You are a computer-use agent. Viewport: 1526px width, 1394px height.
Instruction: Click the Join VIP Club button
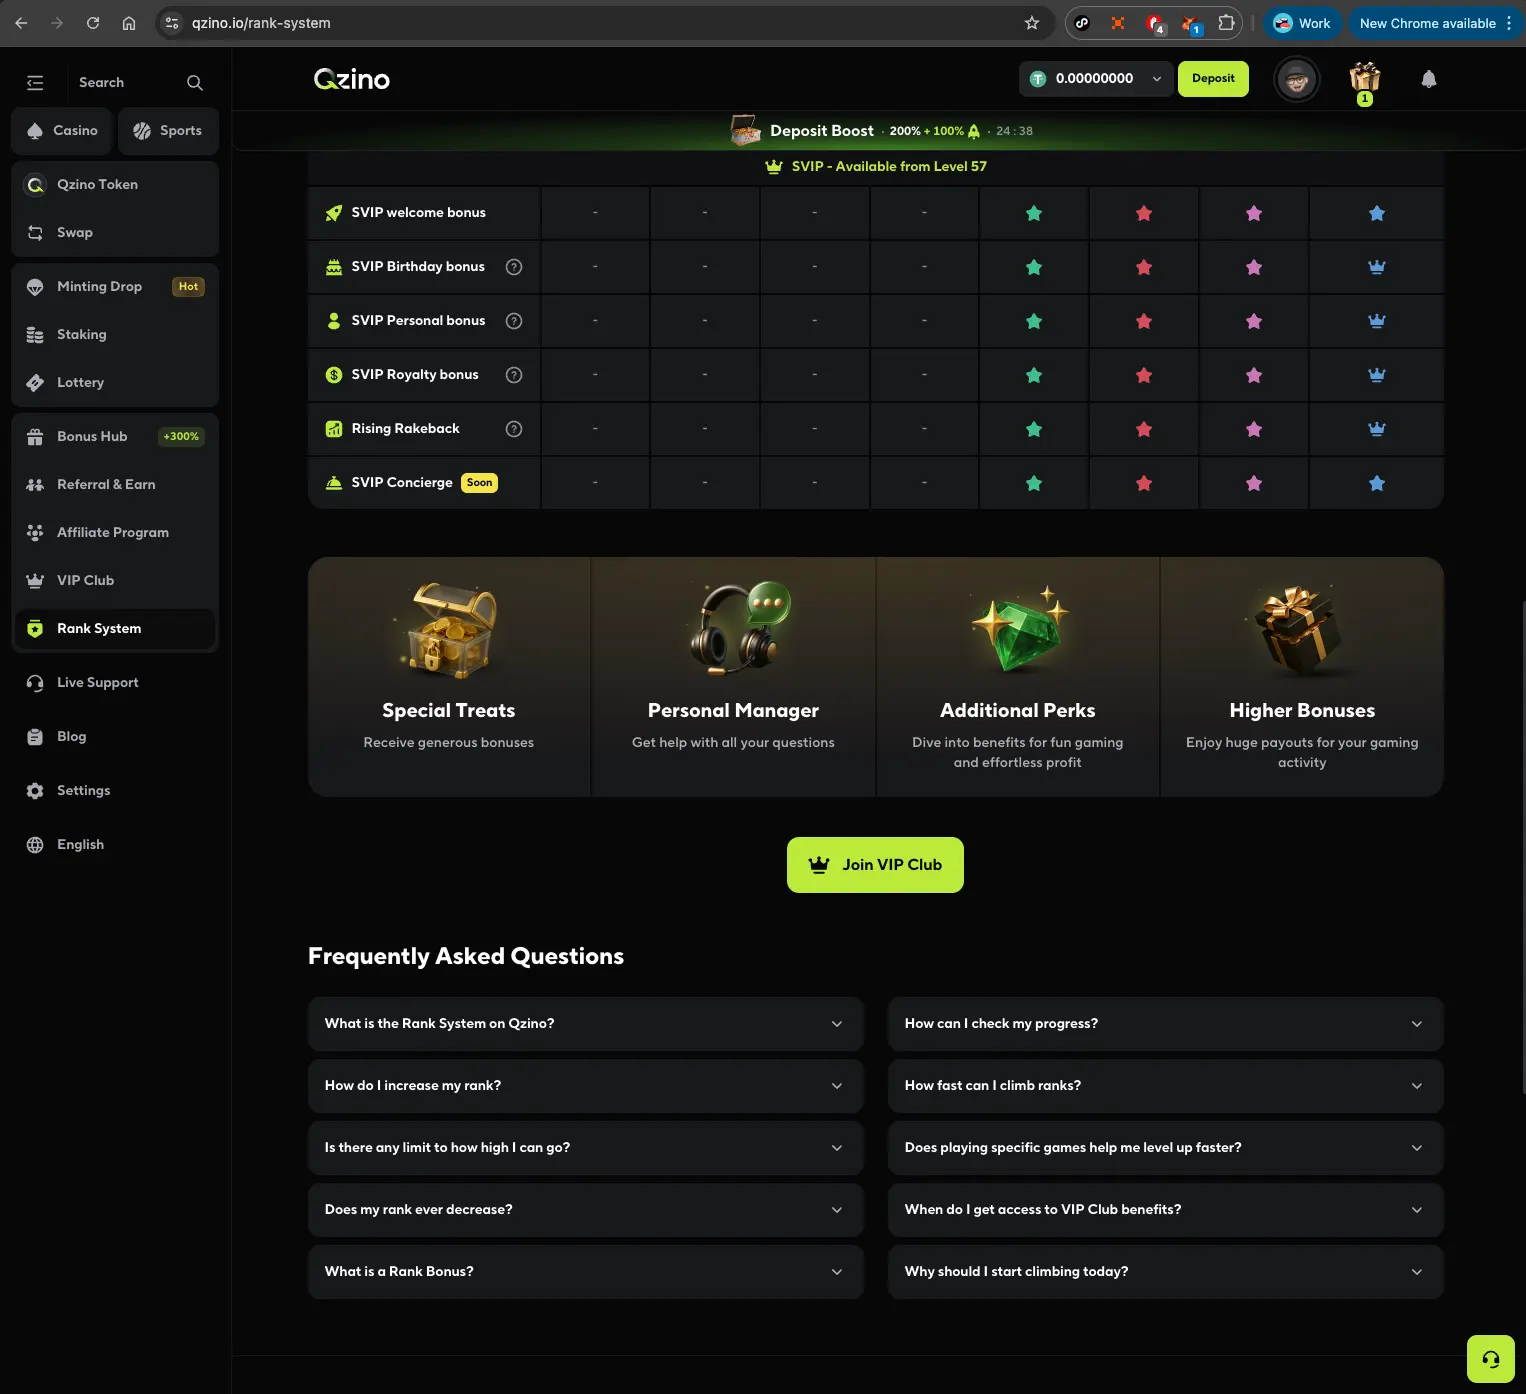[875, 865]
